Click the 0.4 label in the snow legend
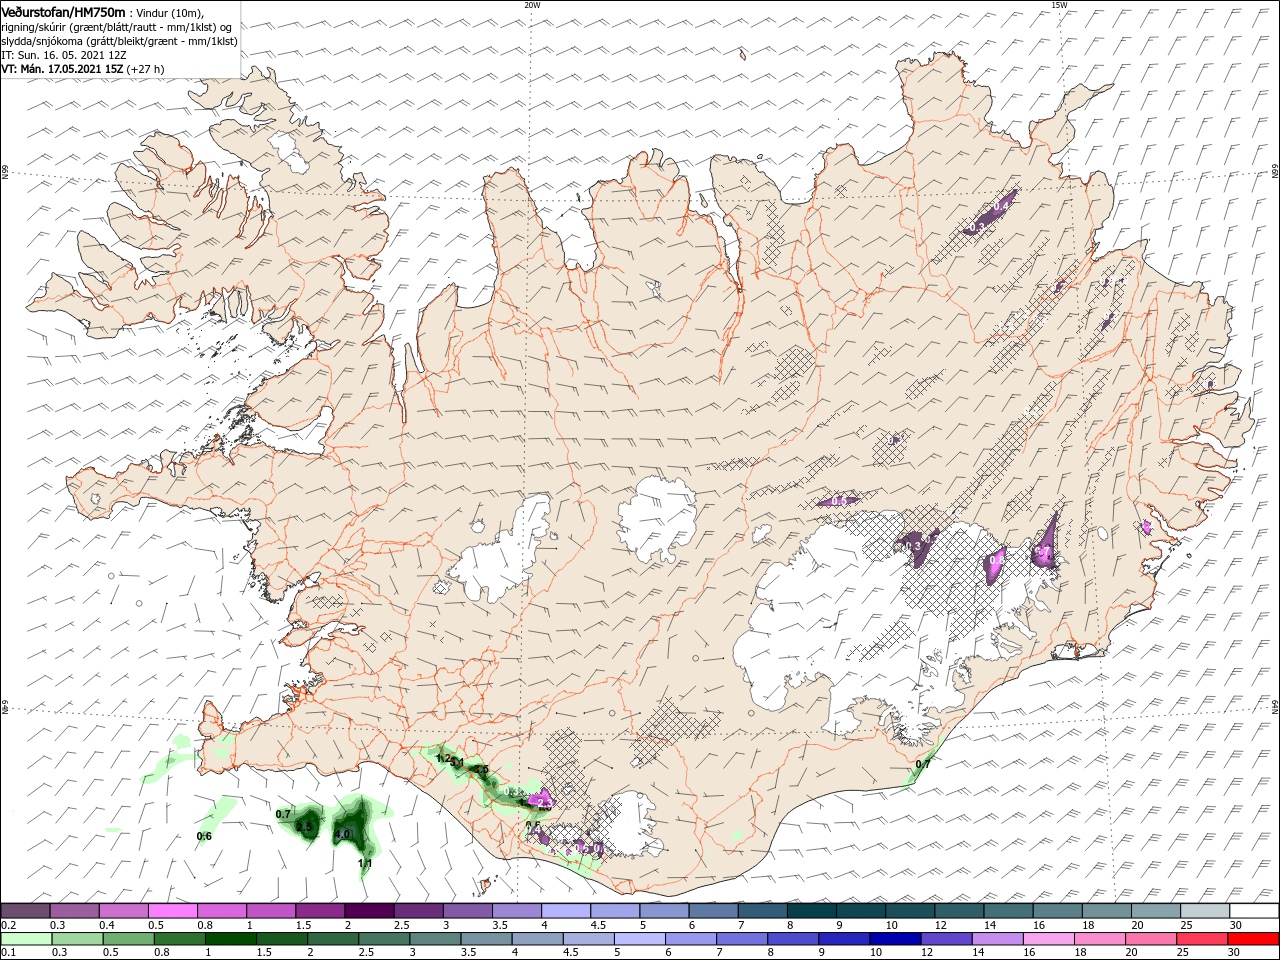This screenshot has height=960, width=1280. point(107,926)
